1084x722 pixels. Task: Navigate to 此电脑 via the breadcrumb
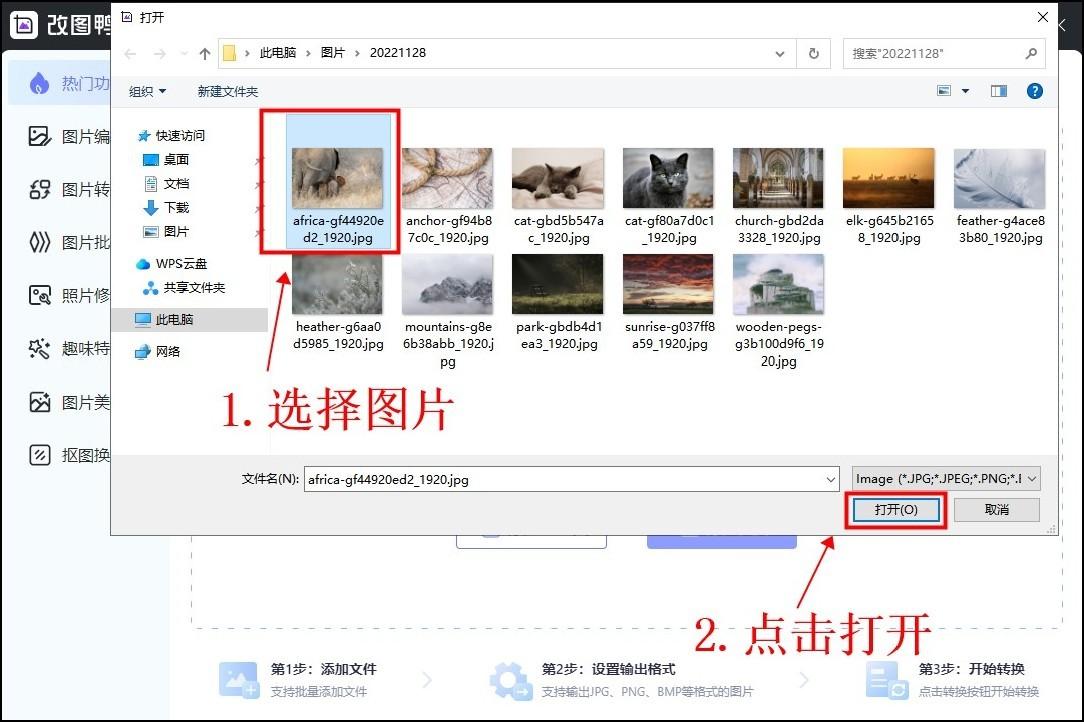(x=279, y=53)
